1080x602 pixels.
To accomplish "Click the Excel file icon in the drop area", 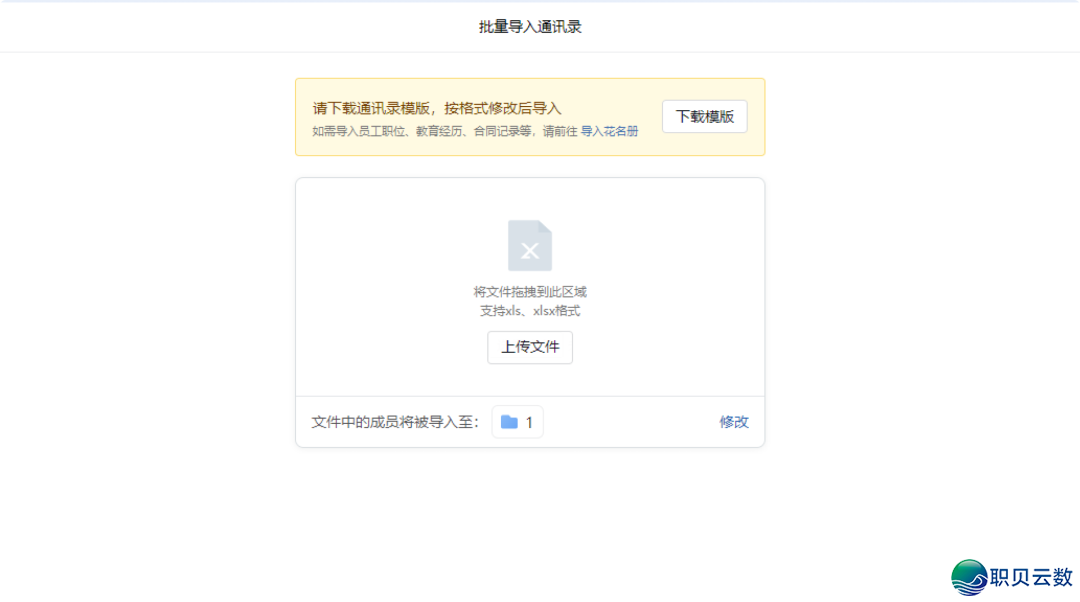I will (530, 245).
